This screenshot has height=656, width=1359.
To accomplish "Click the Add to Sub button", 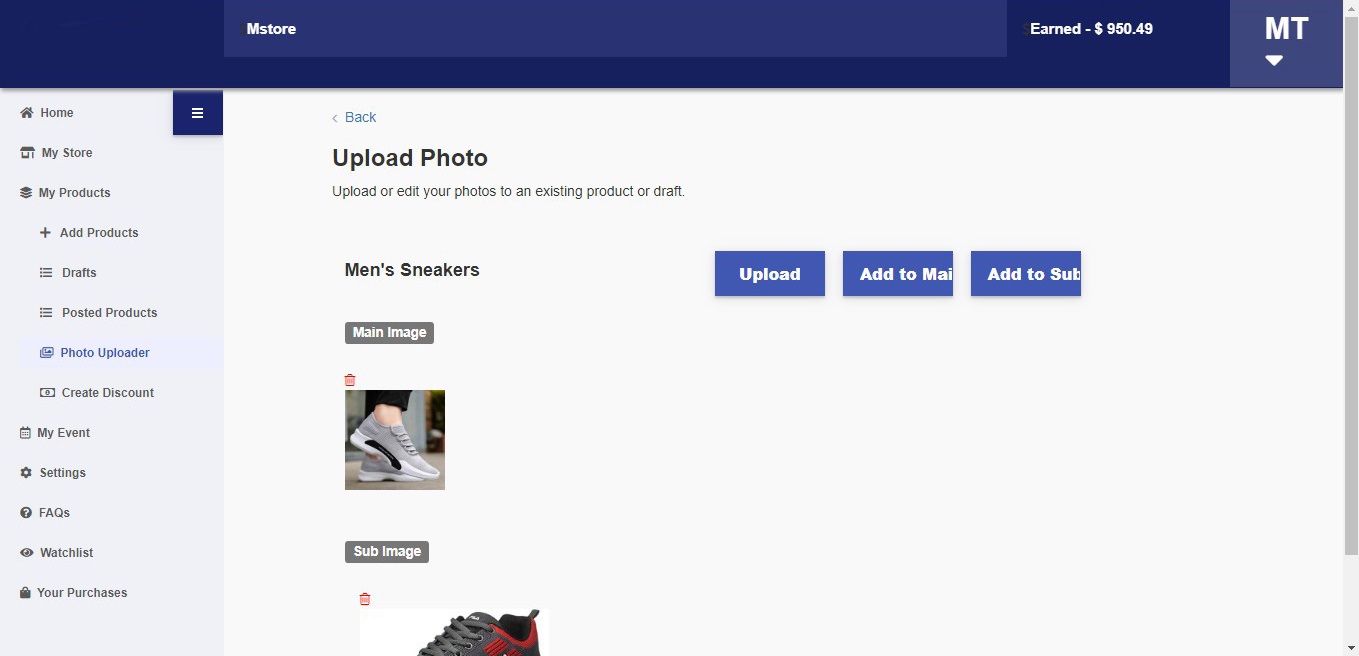I will 1025,274.
